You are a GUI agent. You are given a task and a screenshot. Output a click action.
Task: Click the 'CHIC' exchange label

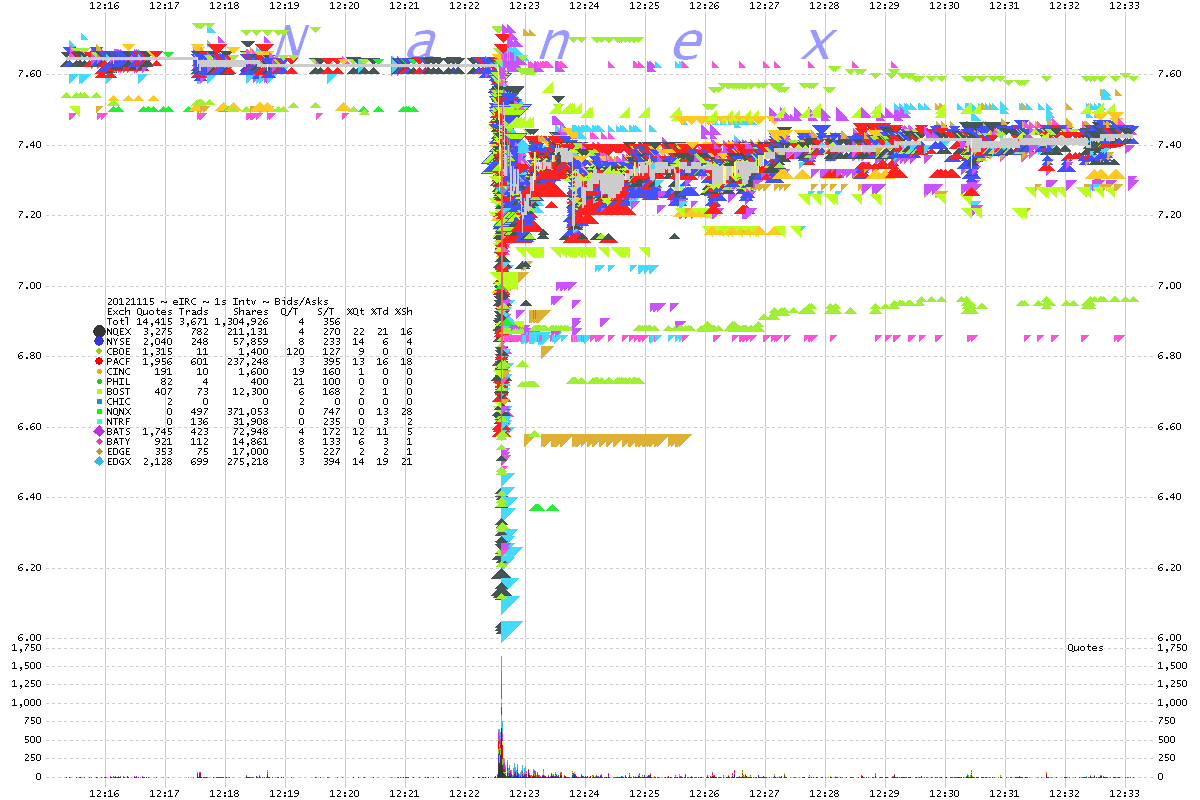tap(118, 401)
